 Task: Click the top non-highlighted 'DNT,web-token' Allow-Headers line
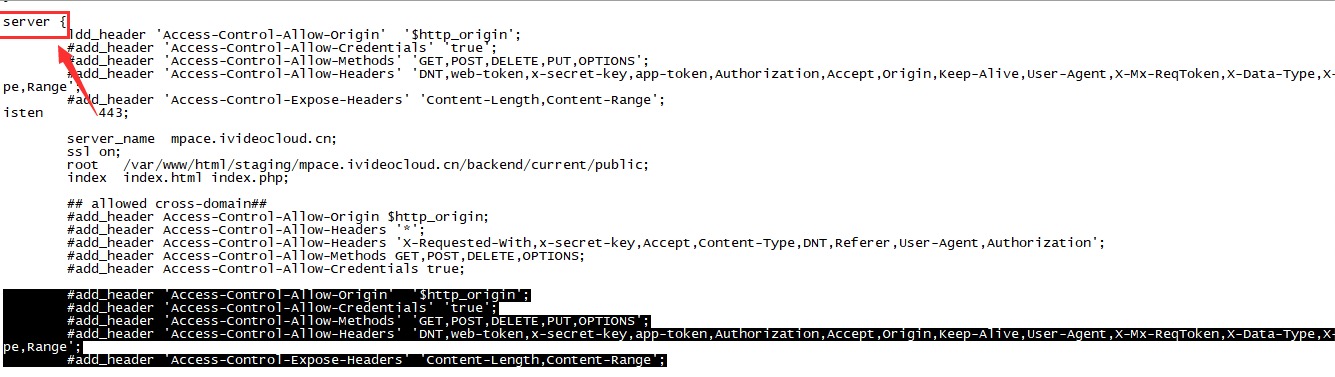700,73
